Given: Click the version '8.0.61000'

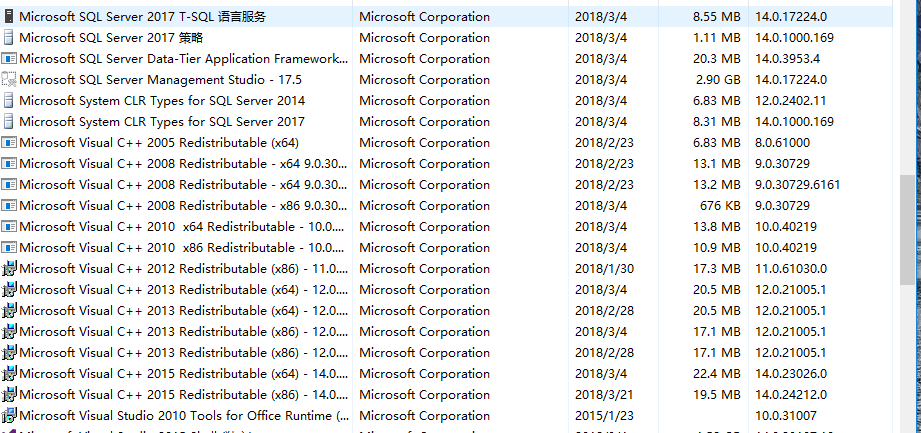Looking at the screenshot, I should tap(782, 143).
